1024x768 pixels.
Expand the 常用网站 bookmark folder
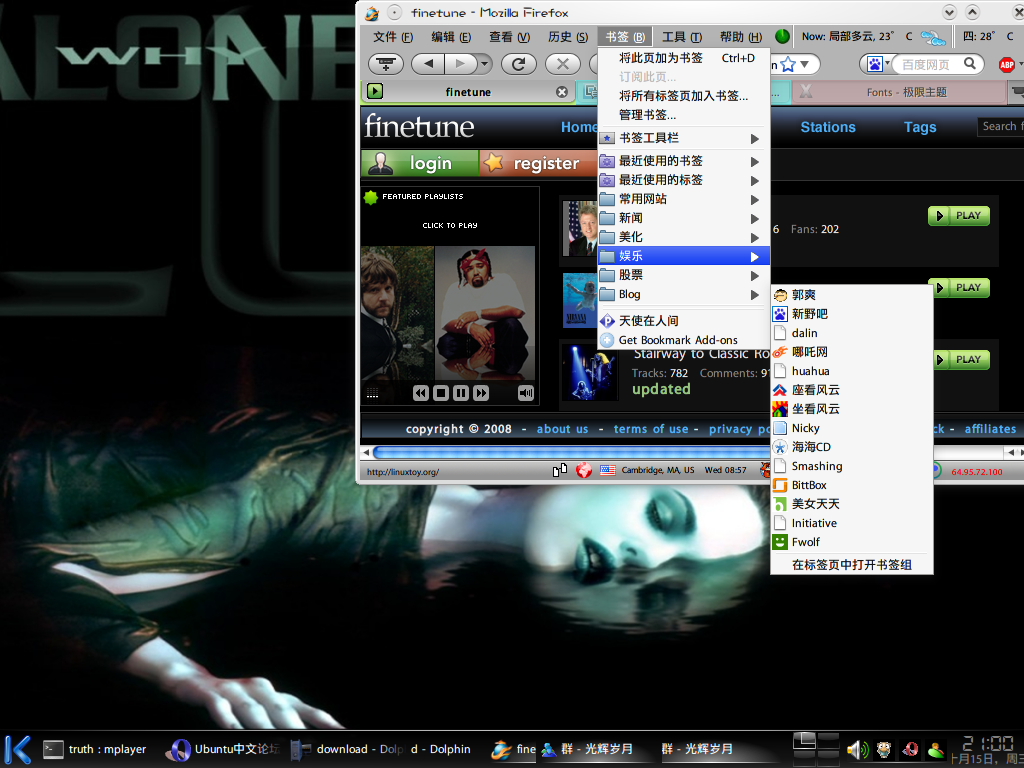684,199
